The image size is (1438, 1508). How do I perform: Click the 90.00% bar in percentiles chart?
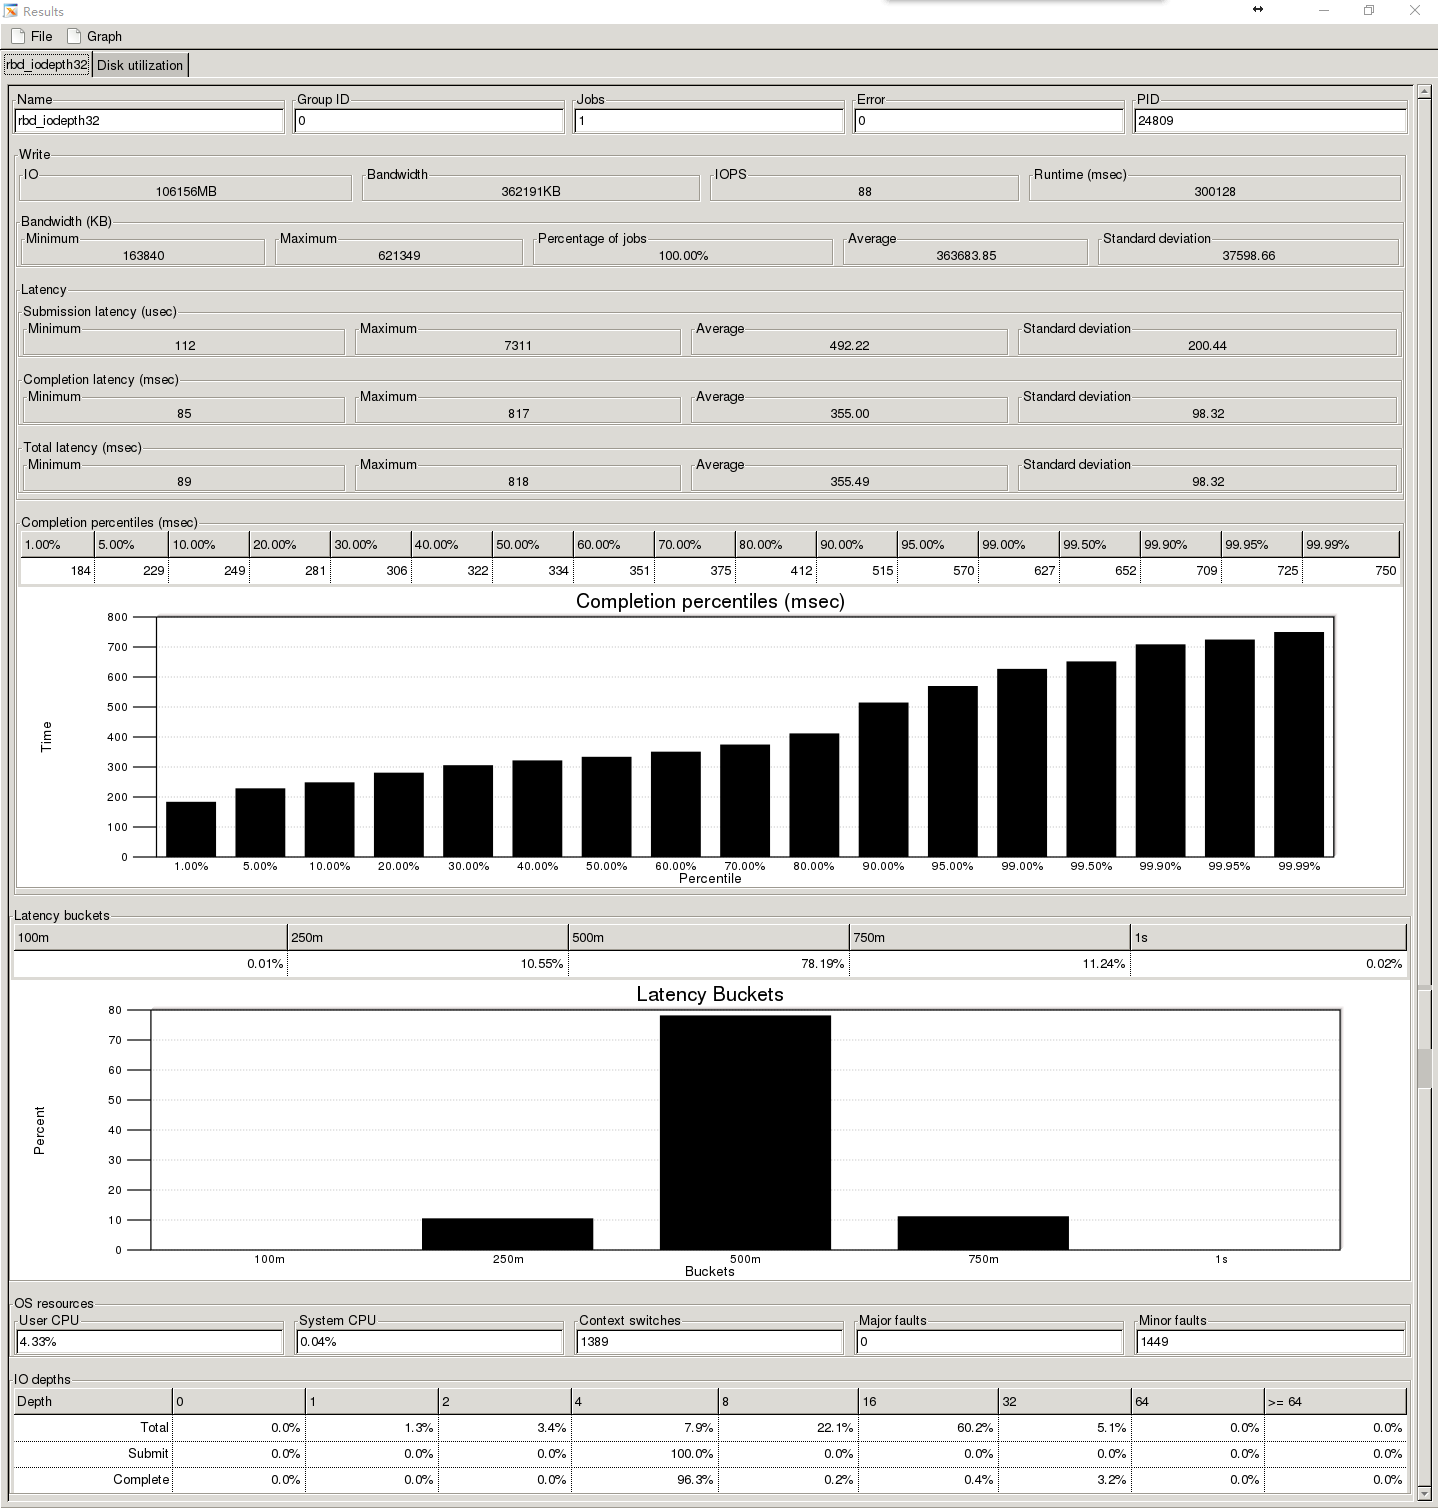pos(883,780)
